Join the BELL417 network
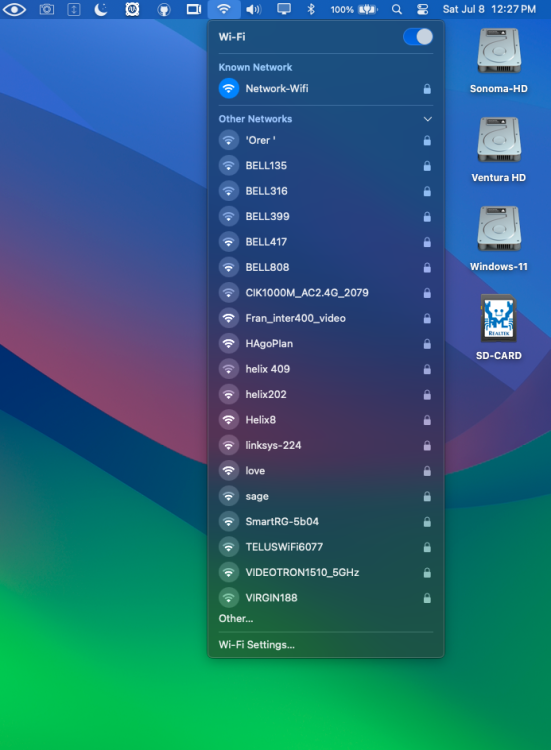This screenshot has height=750, width=551. tap(326, 242)
